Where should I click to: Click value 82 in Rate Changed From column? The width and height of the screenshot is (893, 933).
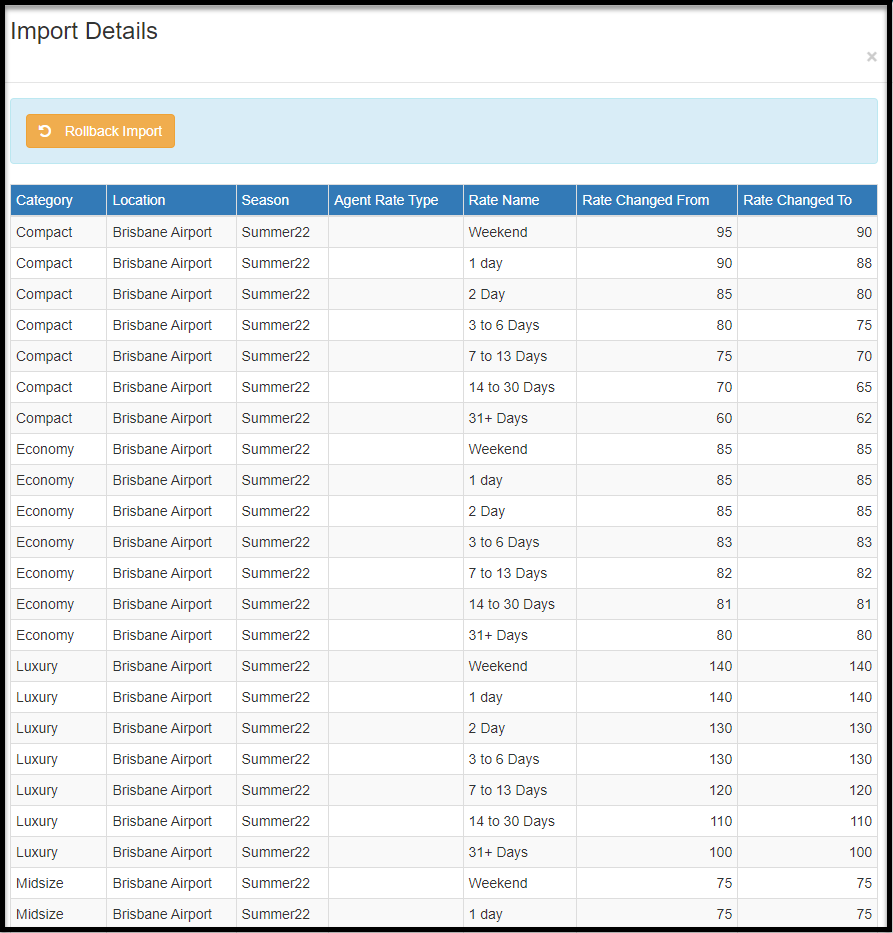pyautogui.click(x=724, y=573)
